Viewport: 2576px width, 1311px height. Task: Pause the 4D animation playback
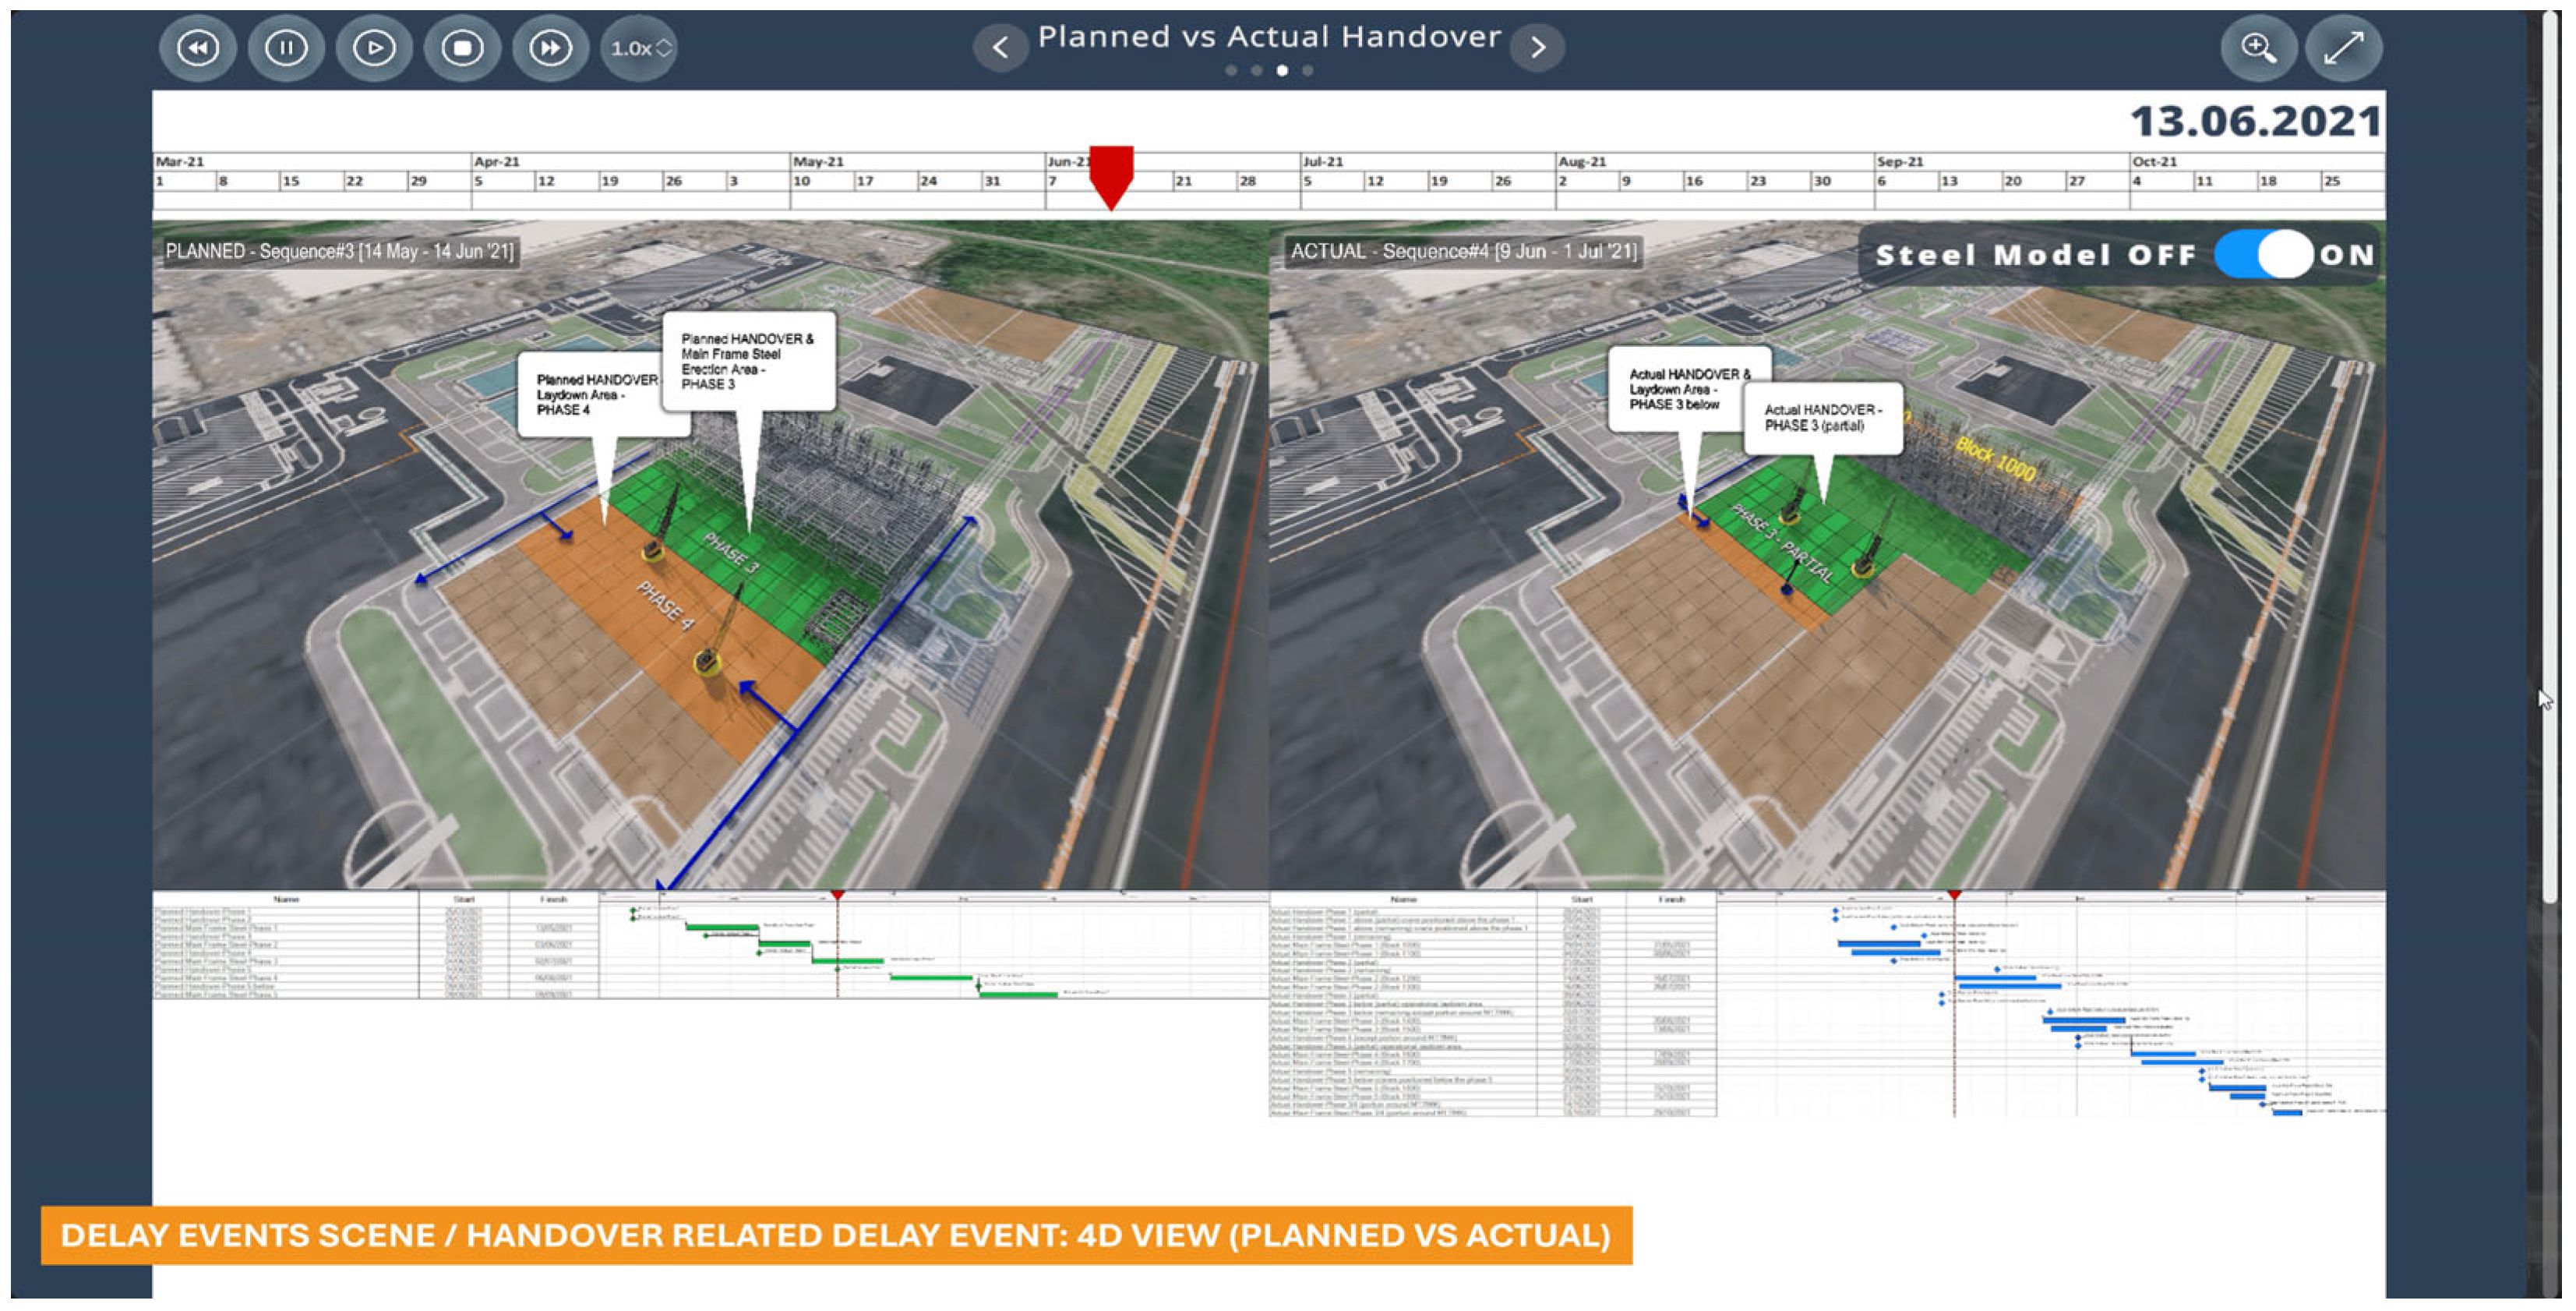click(x=286, y=47)
